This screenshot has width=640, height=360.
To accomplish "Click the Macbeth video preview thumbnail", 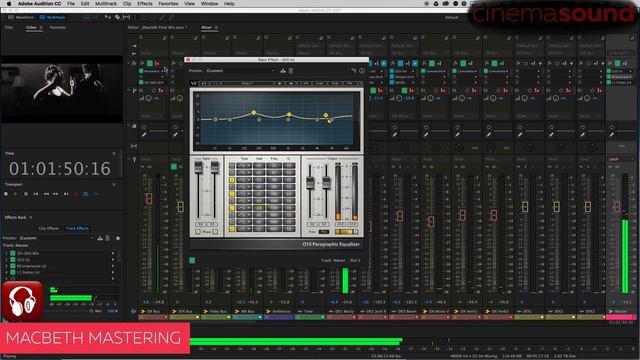I will pos(62,89).
